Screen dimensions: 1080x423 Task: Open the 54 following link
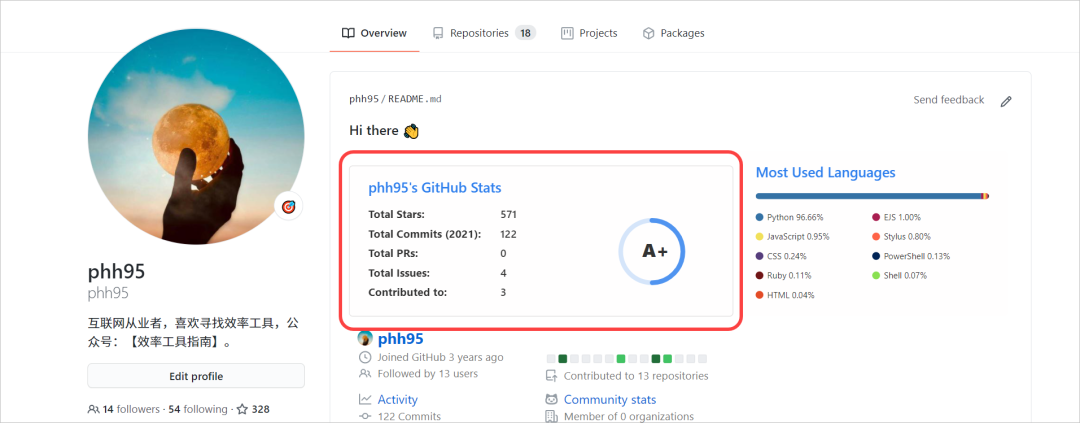pos(198,409)
